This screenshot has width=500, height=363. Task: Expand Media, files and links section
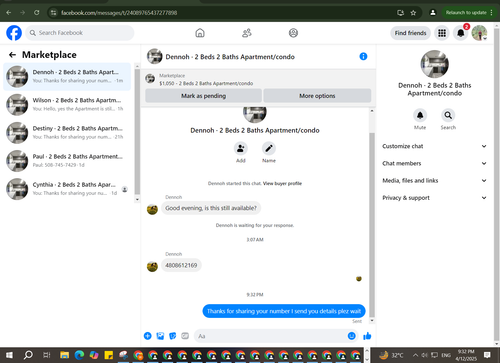[434, 181]
